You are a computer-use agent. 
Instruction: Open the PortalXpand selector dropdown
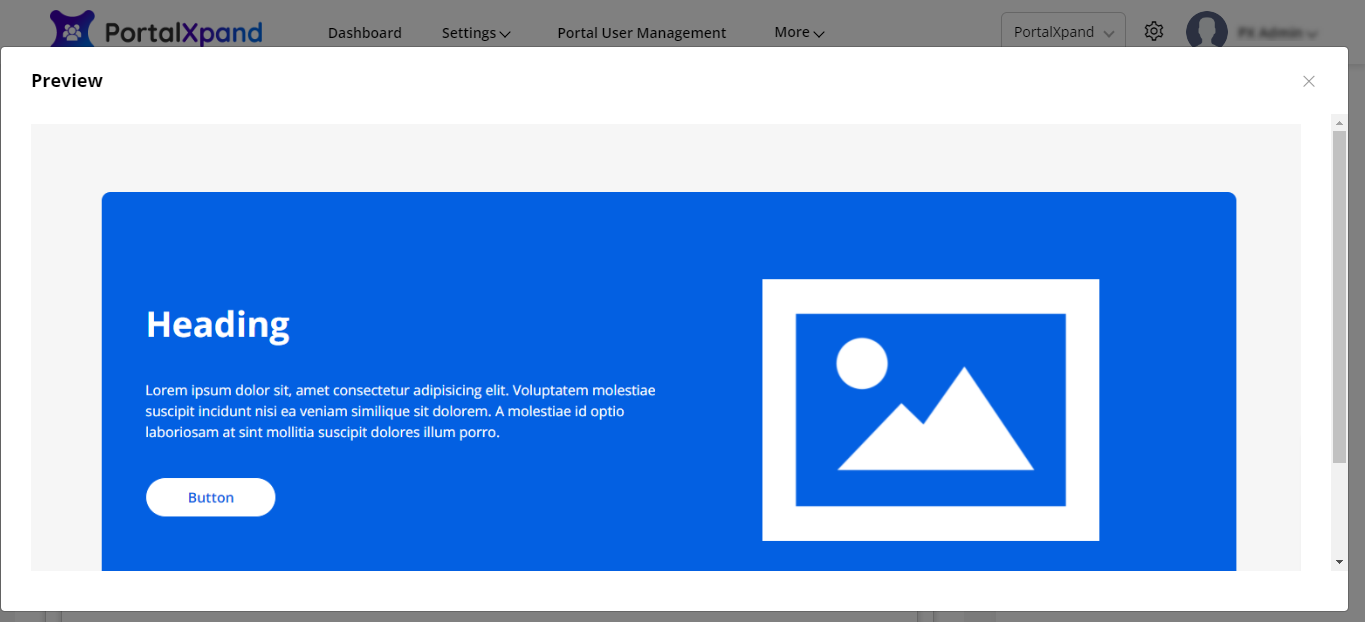(x=1063, y=32)
